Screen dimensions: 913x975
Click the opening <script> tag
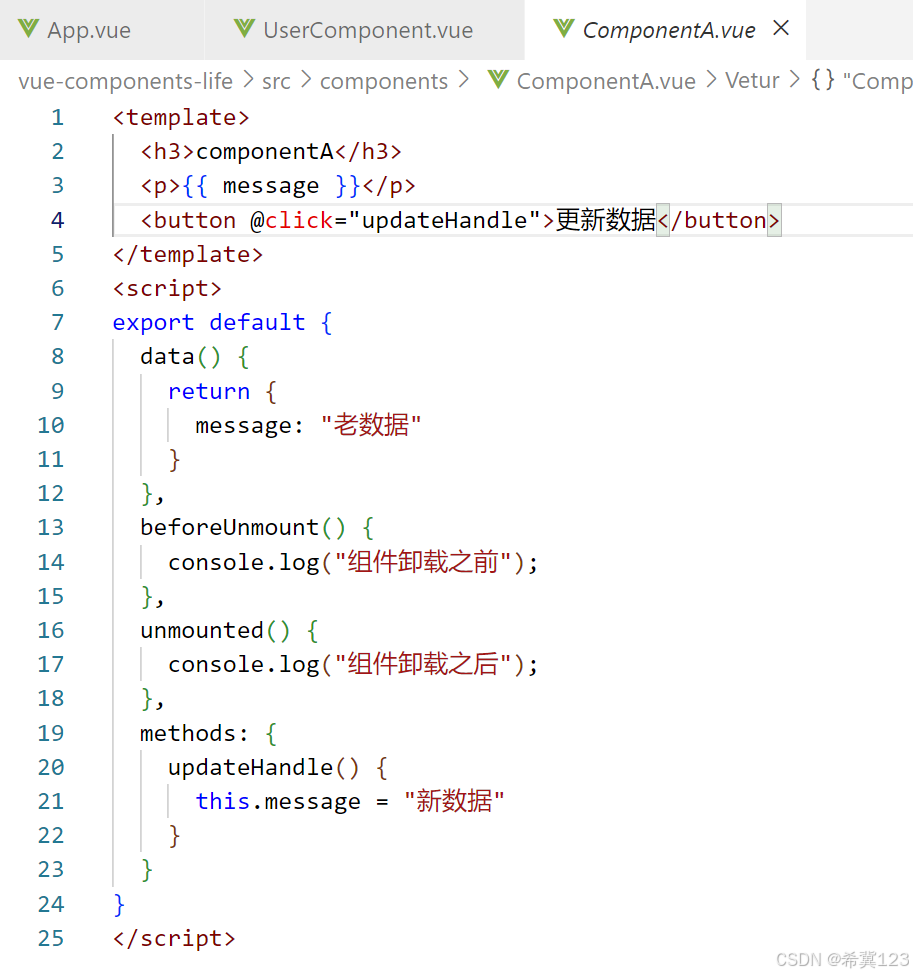point(167,289)
